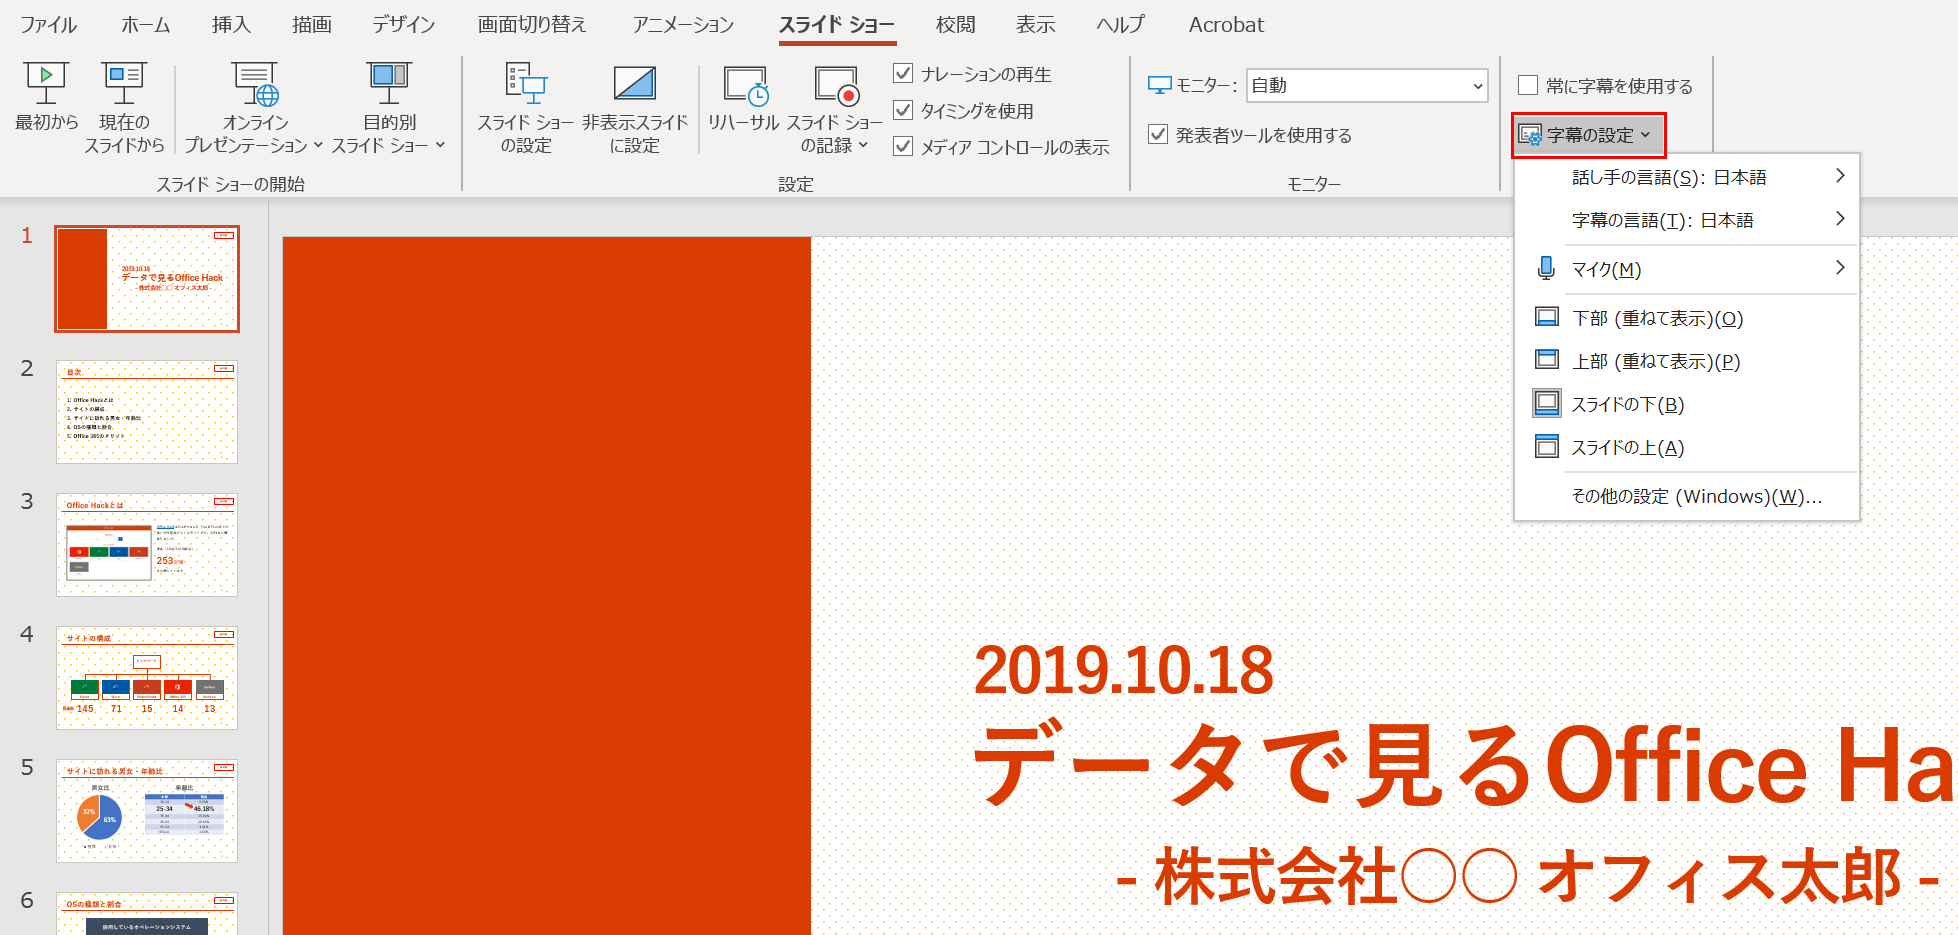The width and height of the screenshot is (1958, 935).
Task: Open その他の設定 (Windows)(W)... entry
Action: pos(1687,496)
